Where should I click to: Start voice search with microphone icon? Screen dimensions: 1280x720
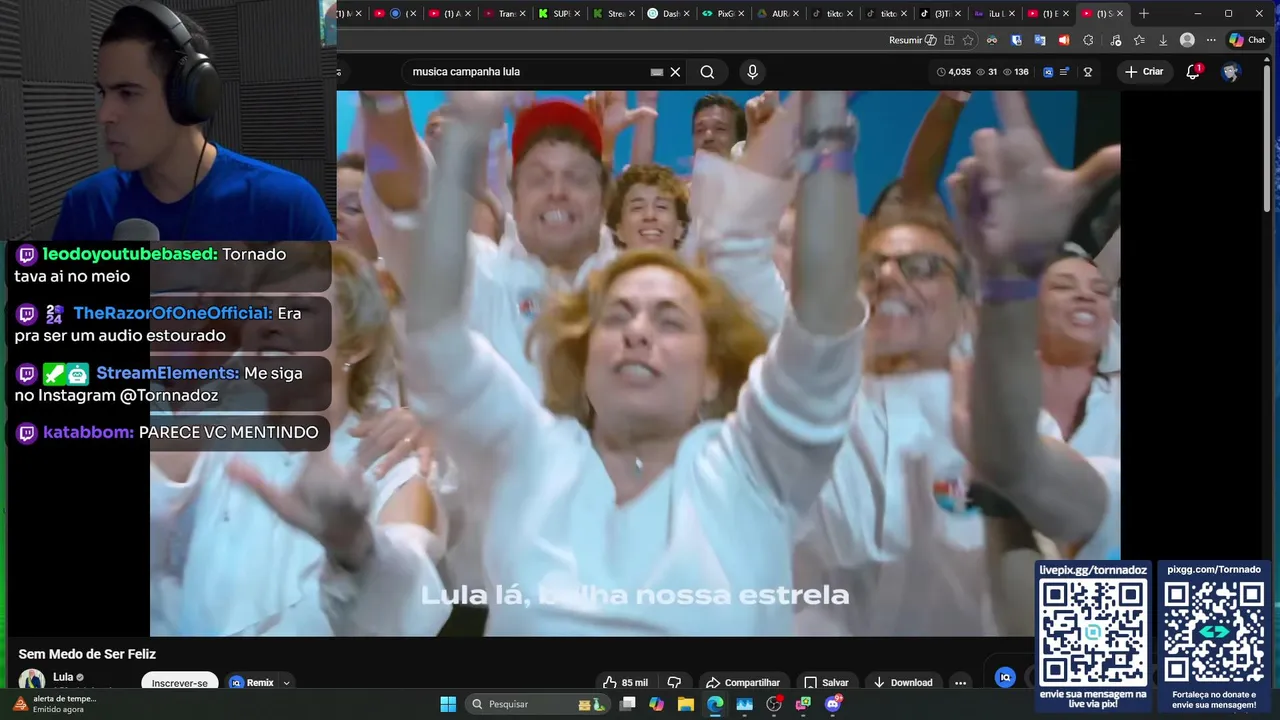click(x=752, y=72)
